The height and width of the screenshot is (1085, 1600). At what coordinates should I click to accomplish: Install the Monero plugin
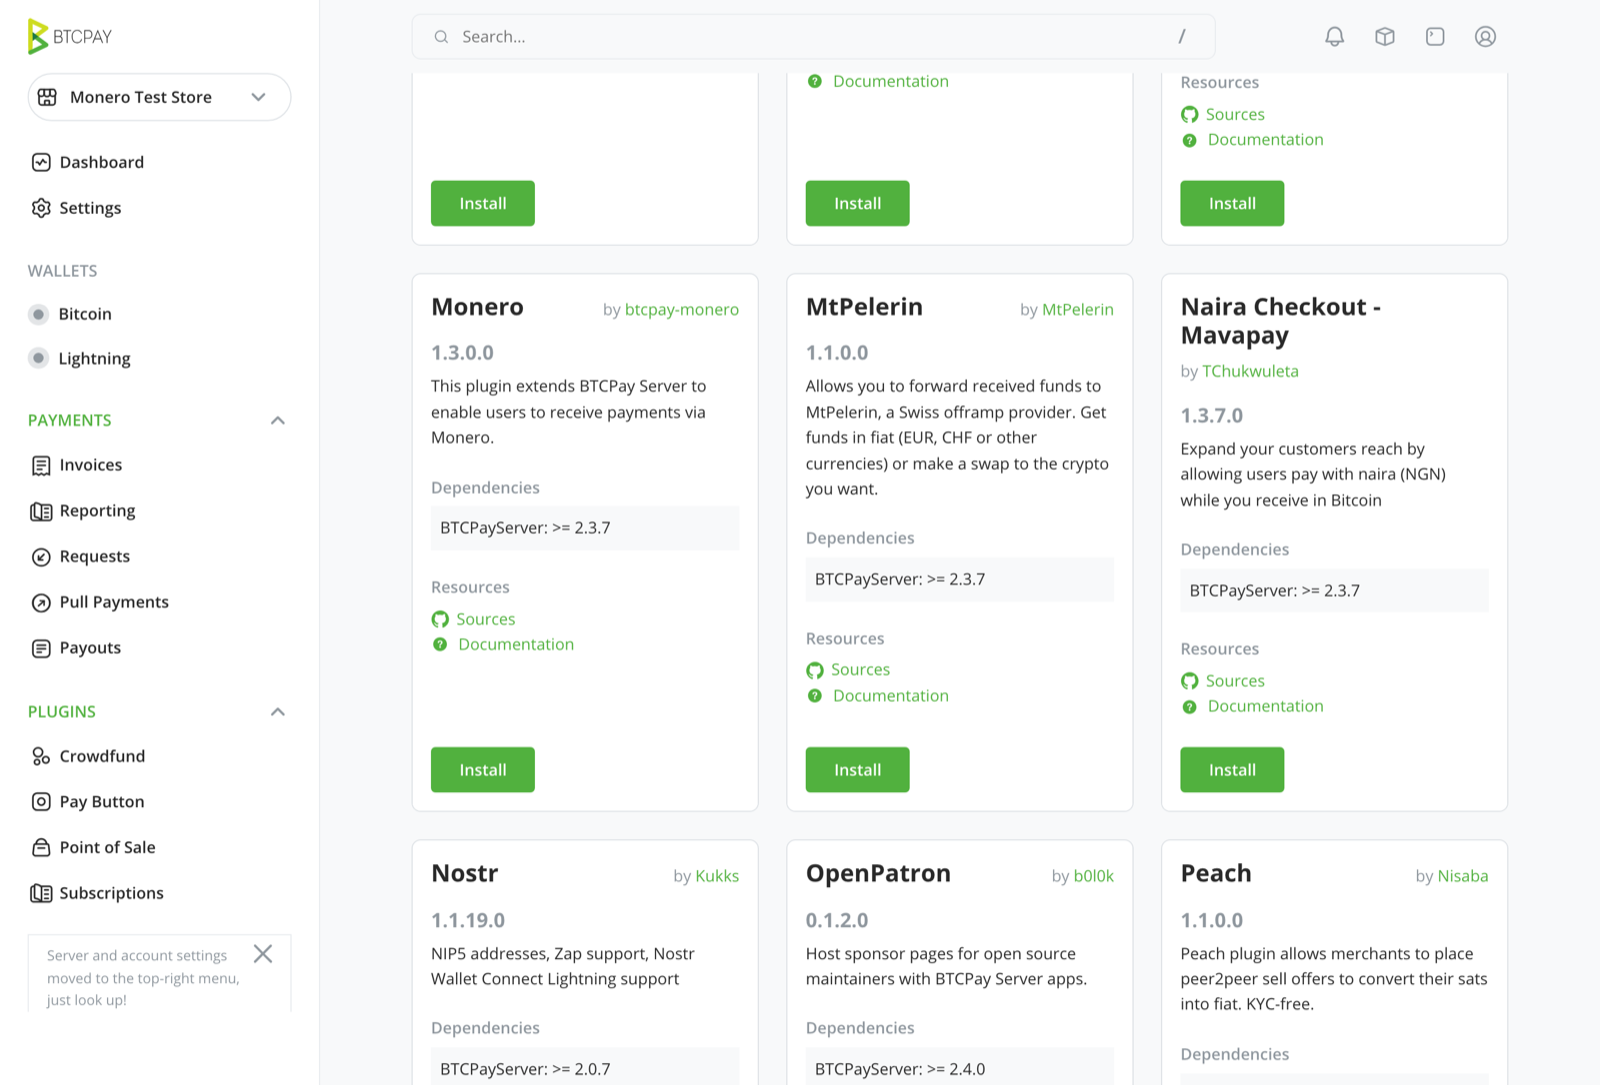tap(483, 770)
